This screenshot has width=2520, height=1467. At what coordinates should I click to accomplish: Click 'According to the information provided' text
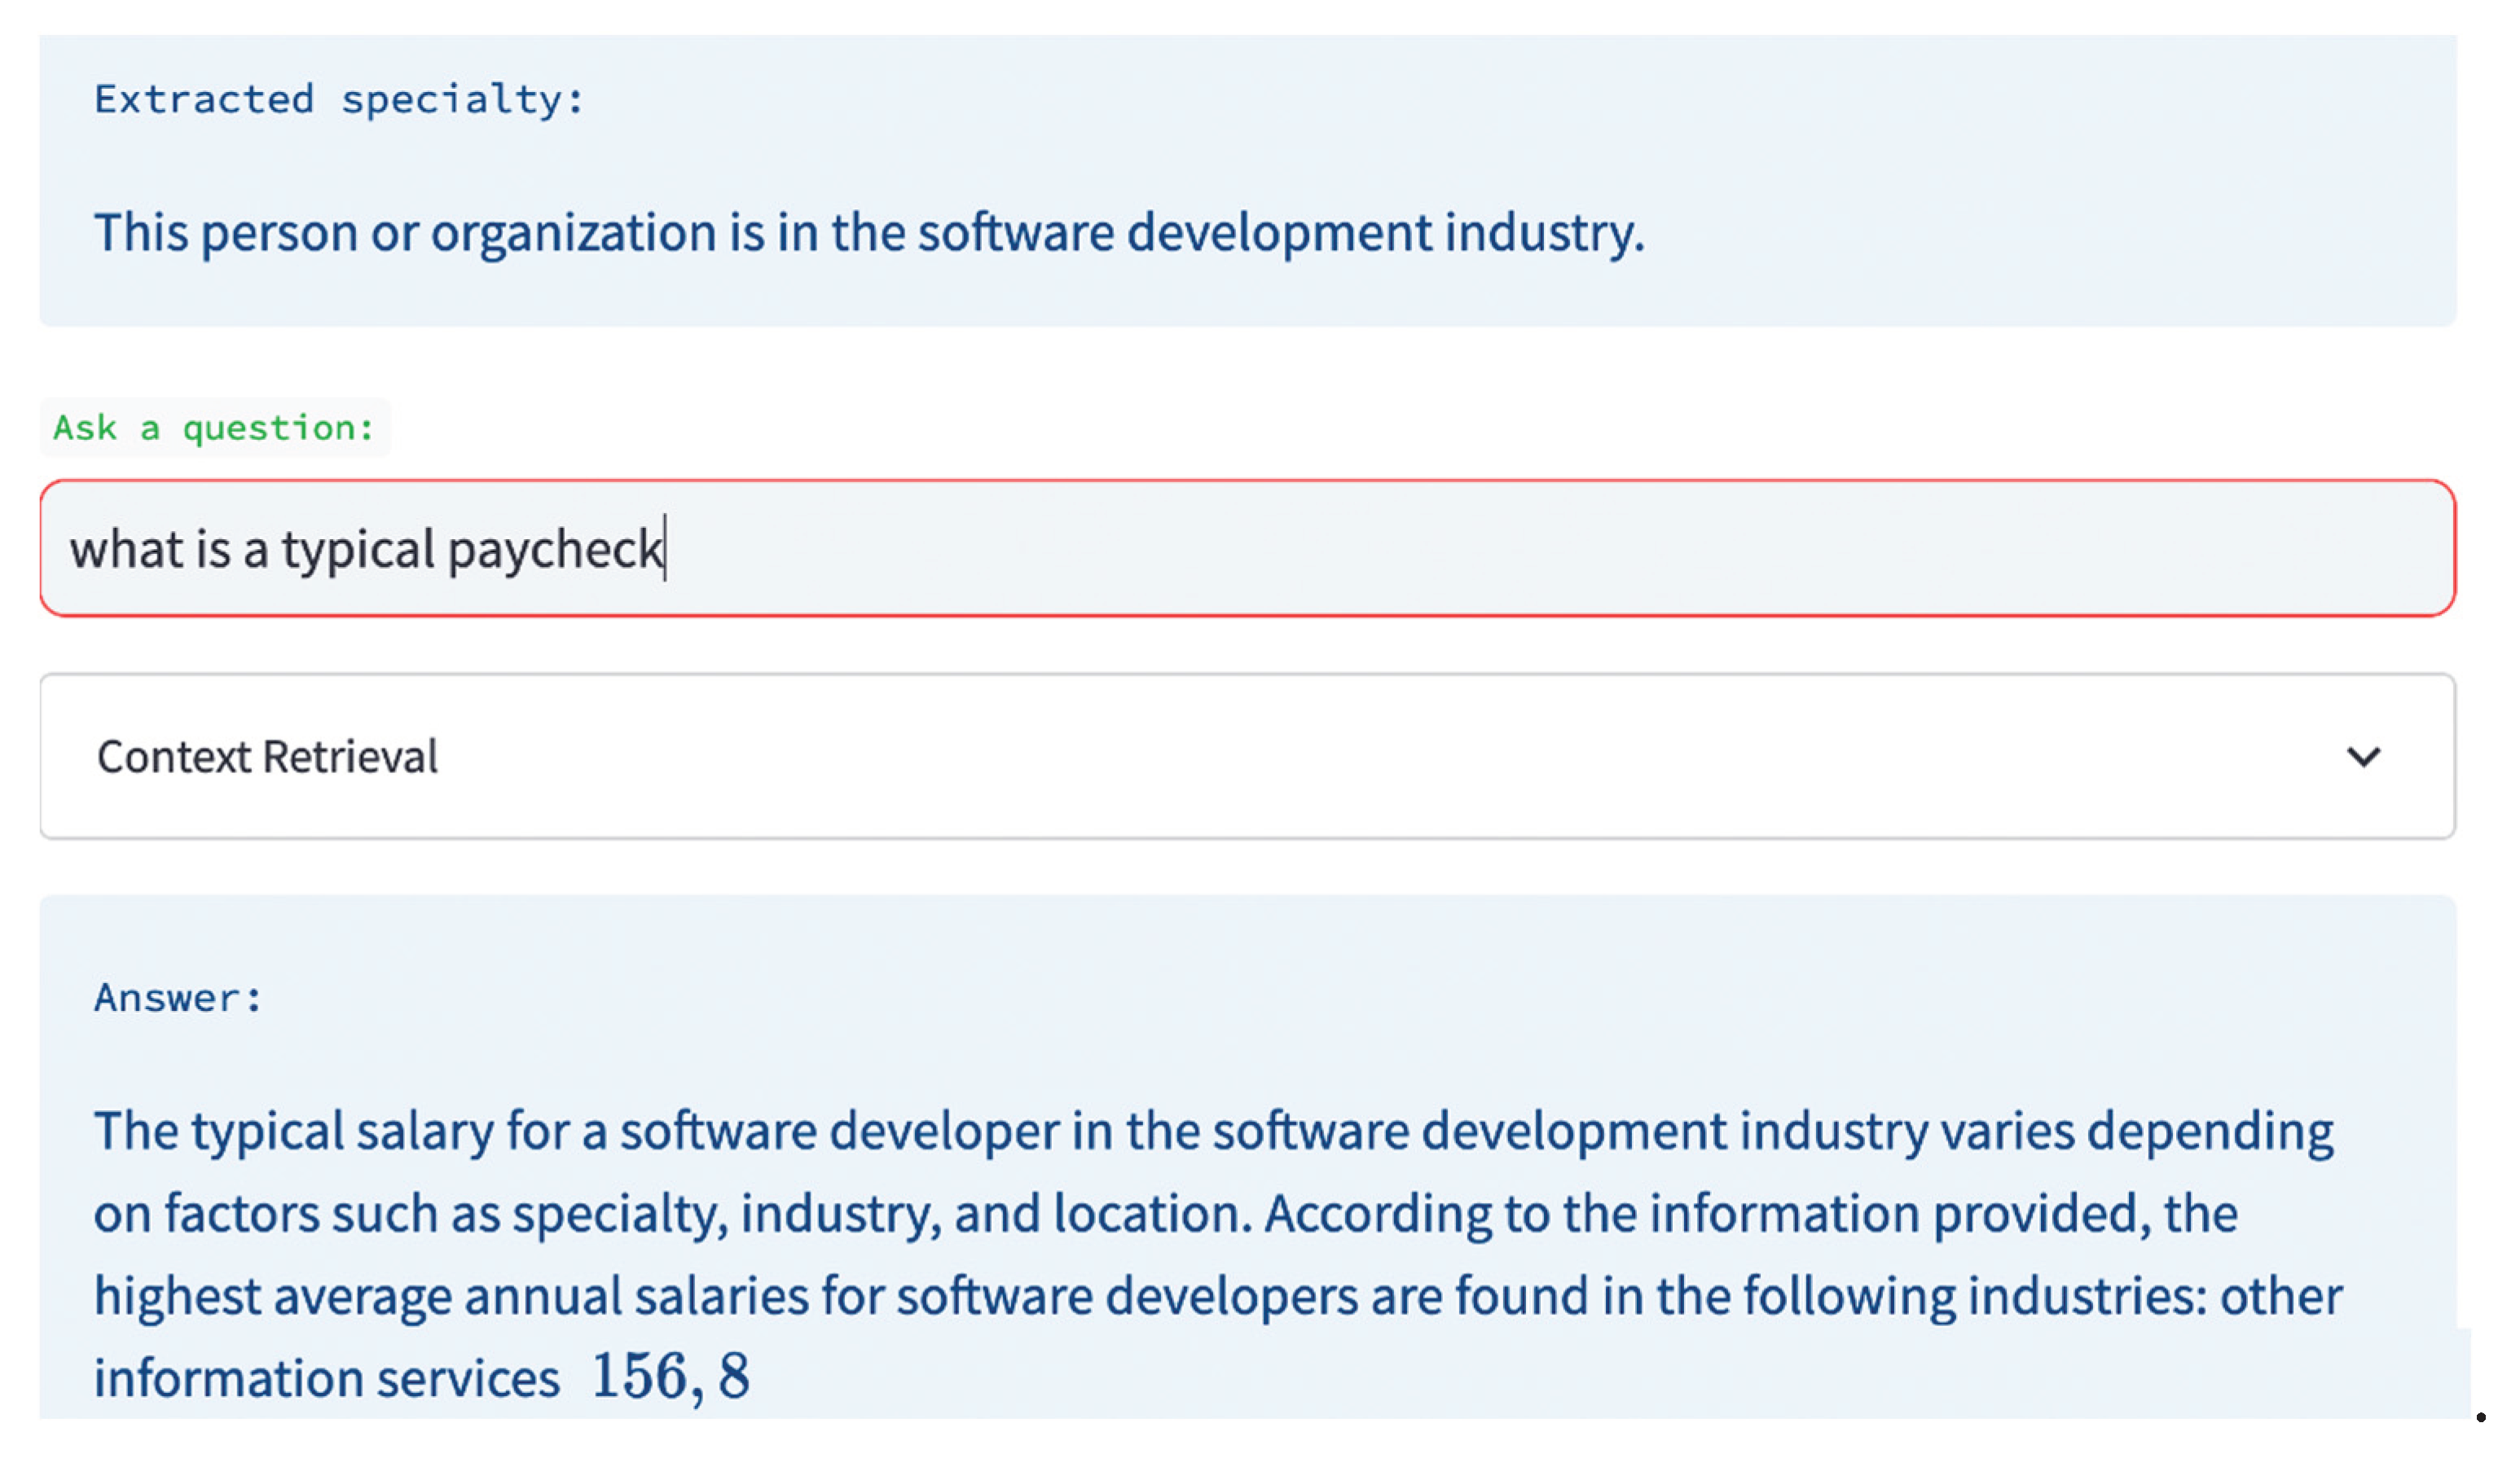1708,1214
